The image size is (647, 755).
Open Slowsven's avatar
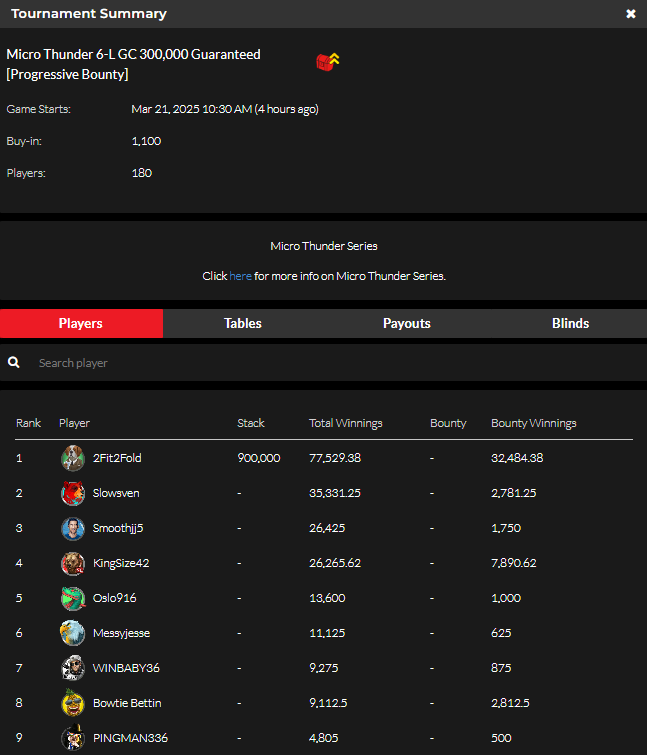(x=73, y=493)
